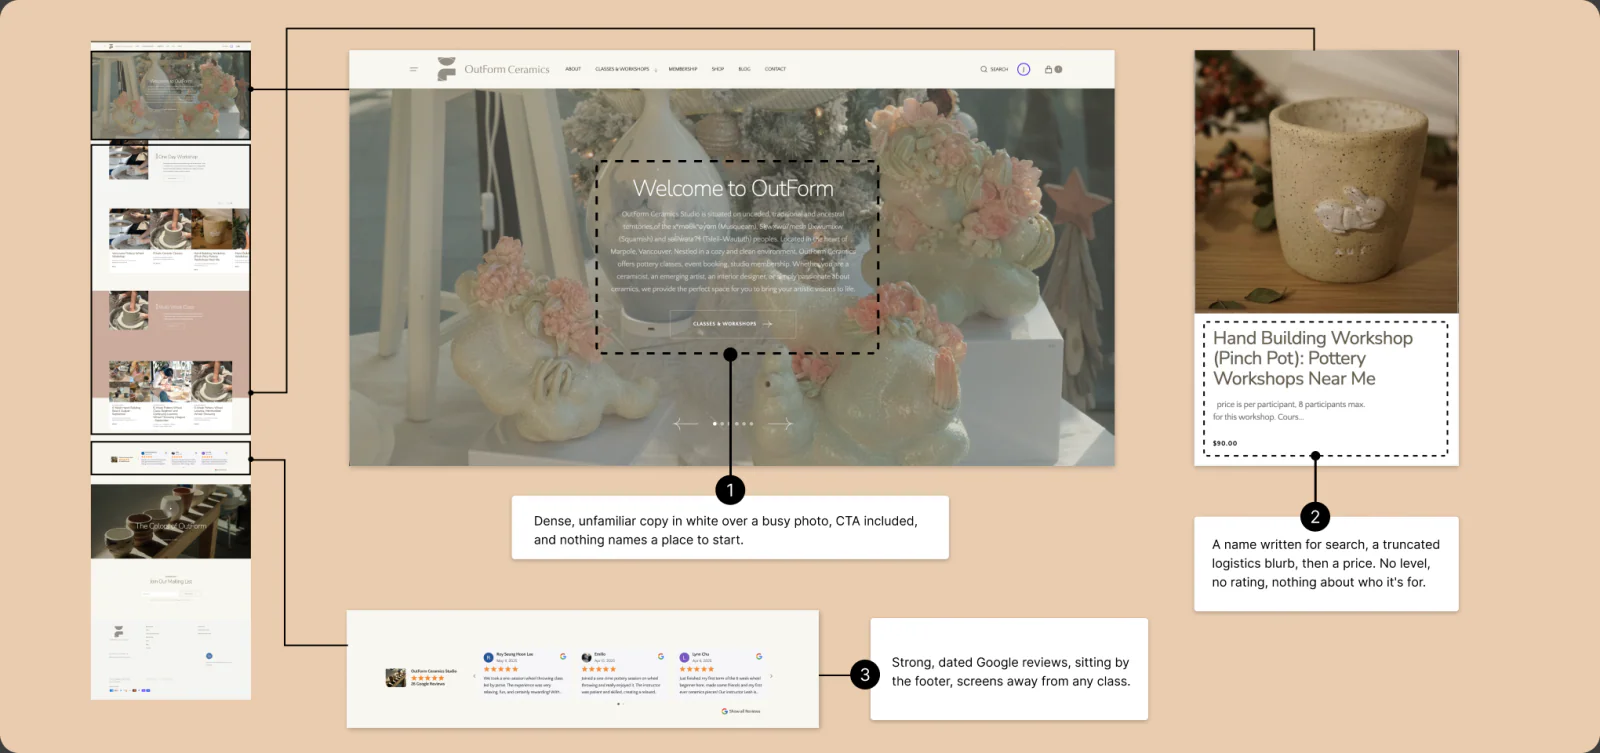Screen dimensions: 1600x753
Task: Open the circular account icon in header
Action: (1023, 69)
